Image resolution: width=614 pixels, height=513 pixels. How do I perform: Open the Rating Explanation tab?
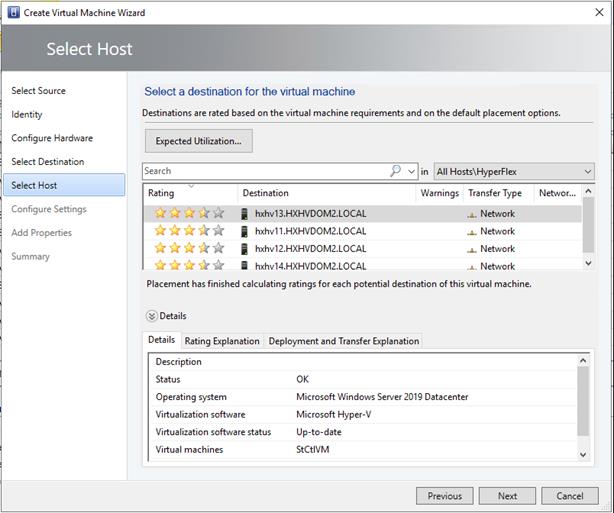pos(222,341)
